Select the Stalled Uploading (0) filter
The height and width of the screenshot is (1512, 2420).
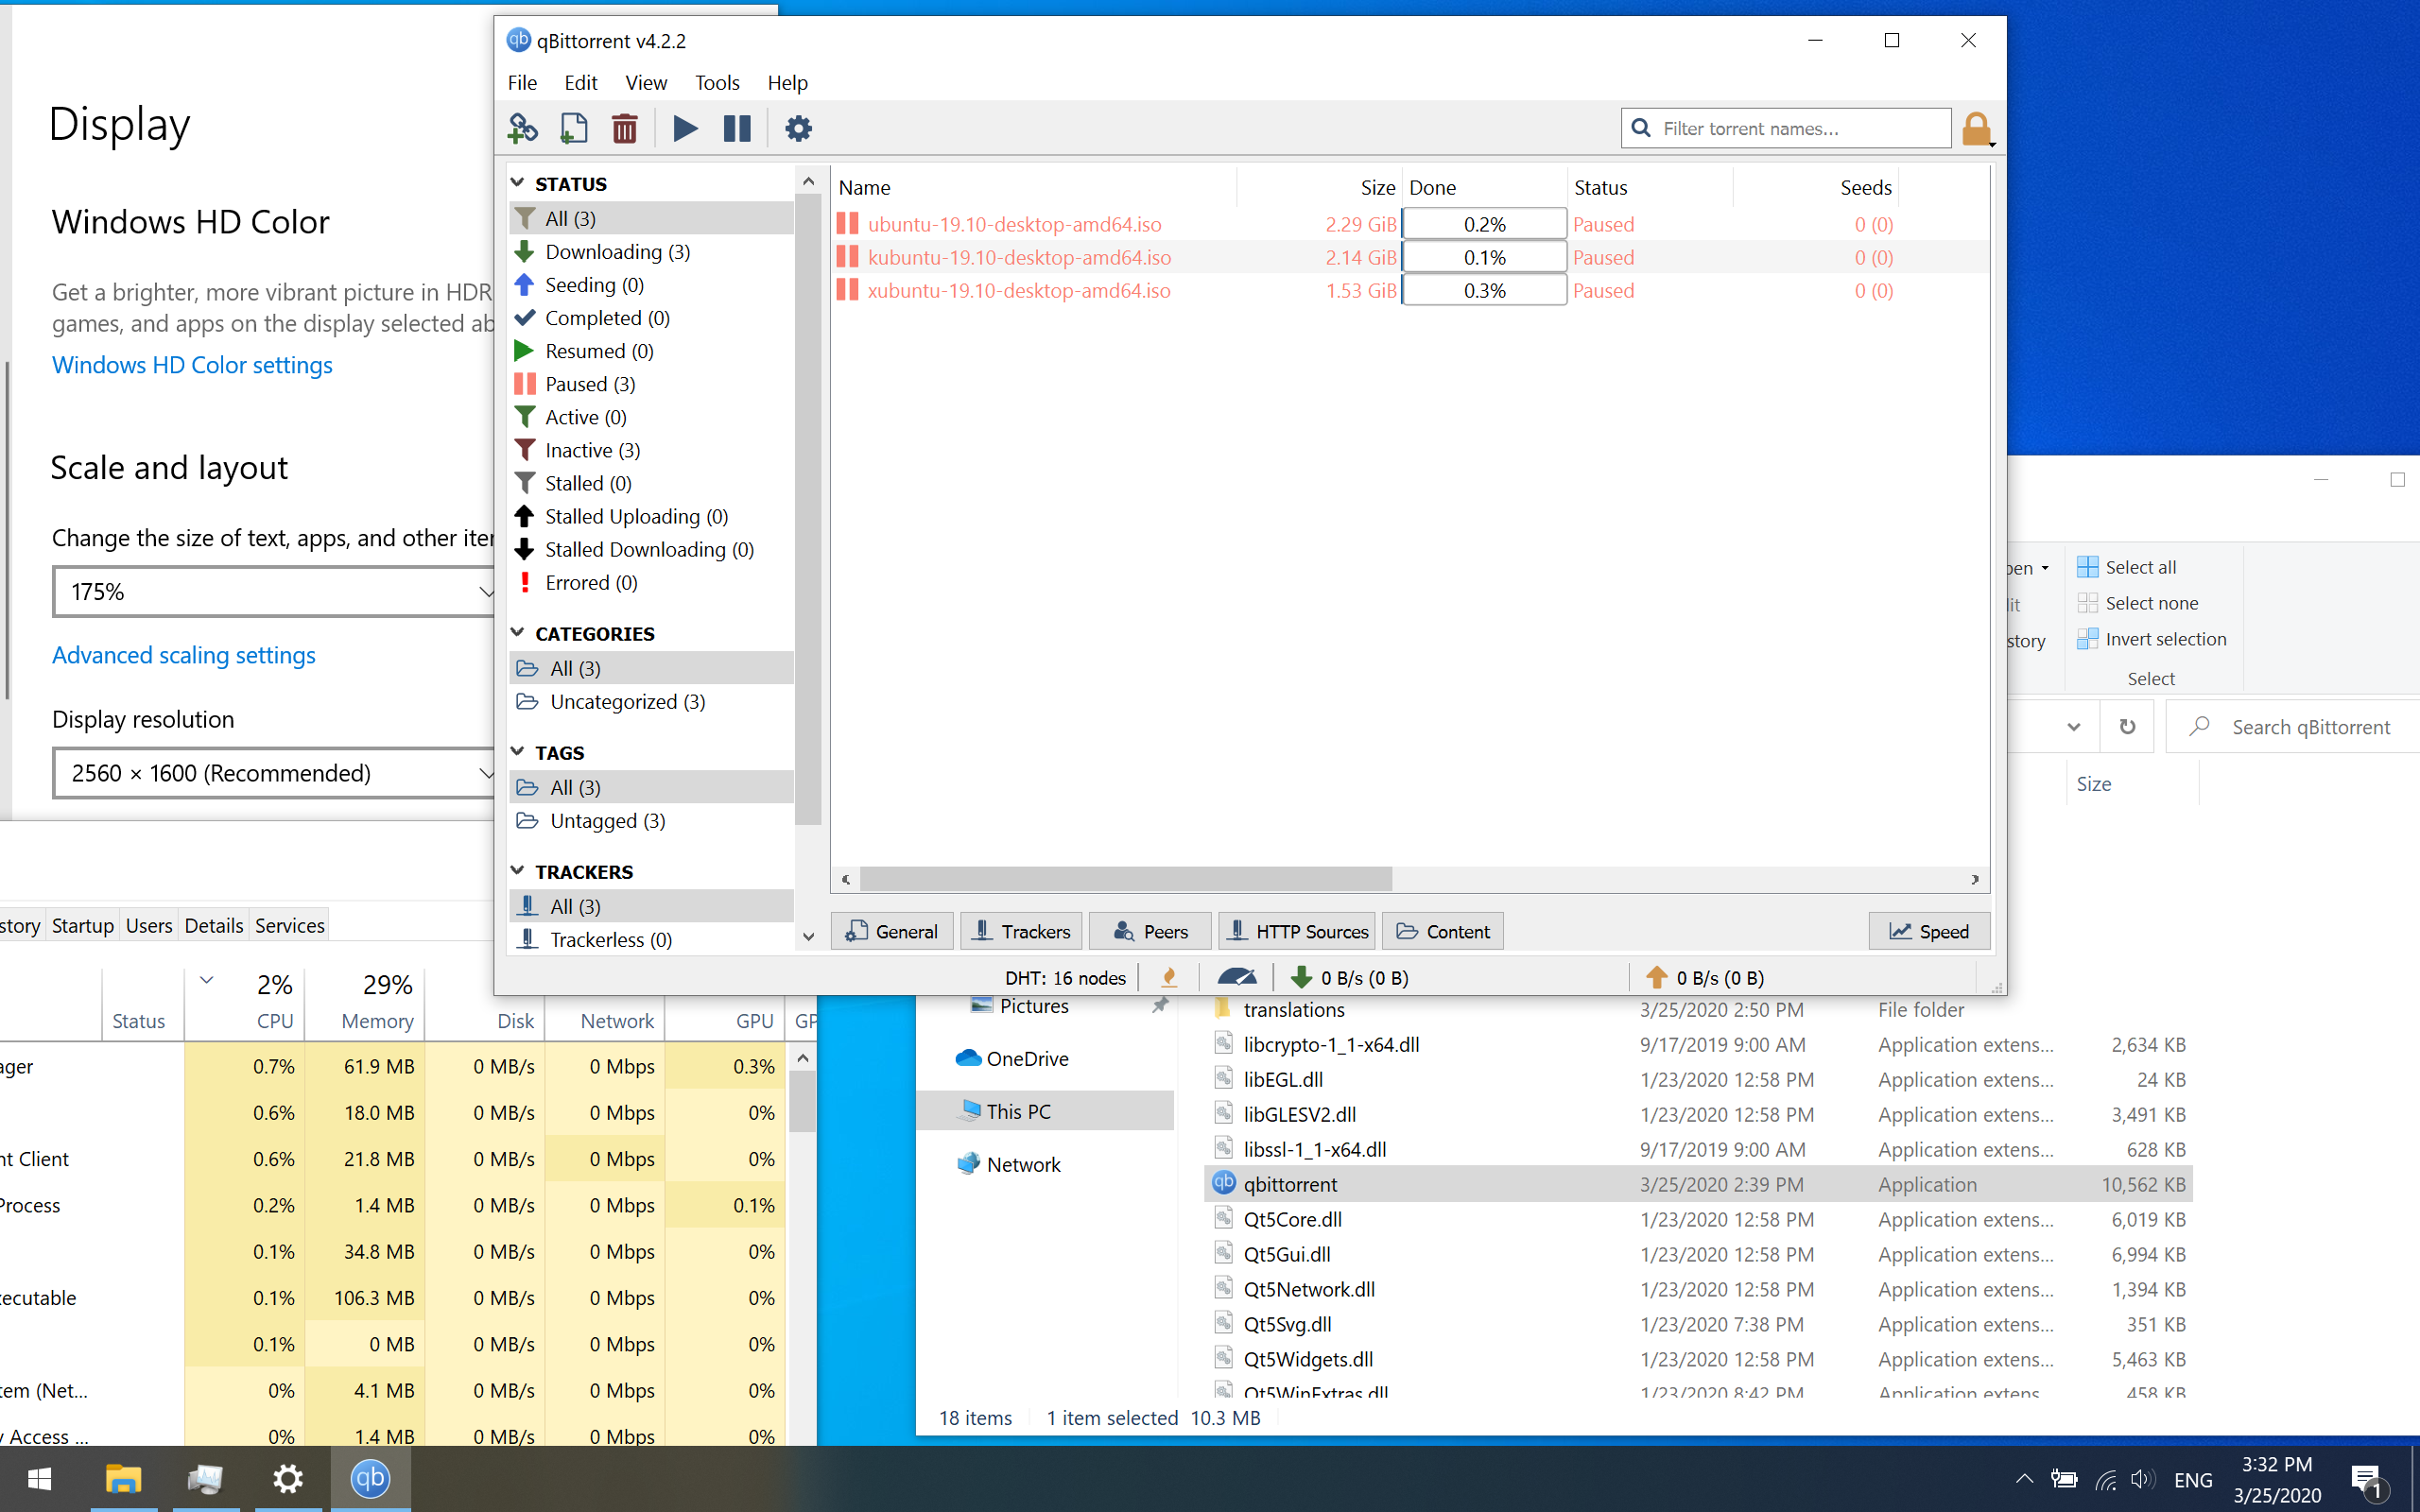651,515
